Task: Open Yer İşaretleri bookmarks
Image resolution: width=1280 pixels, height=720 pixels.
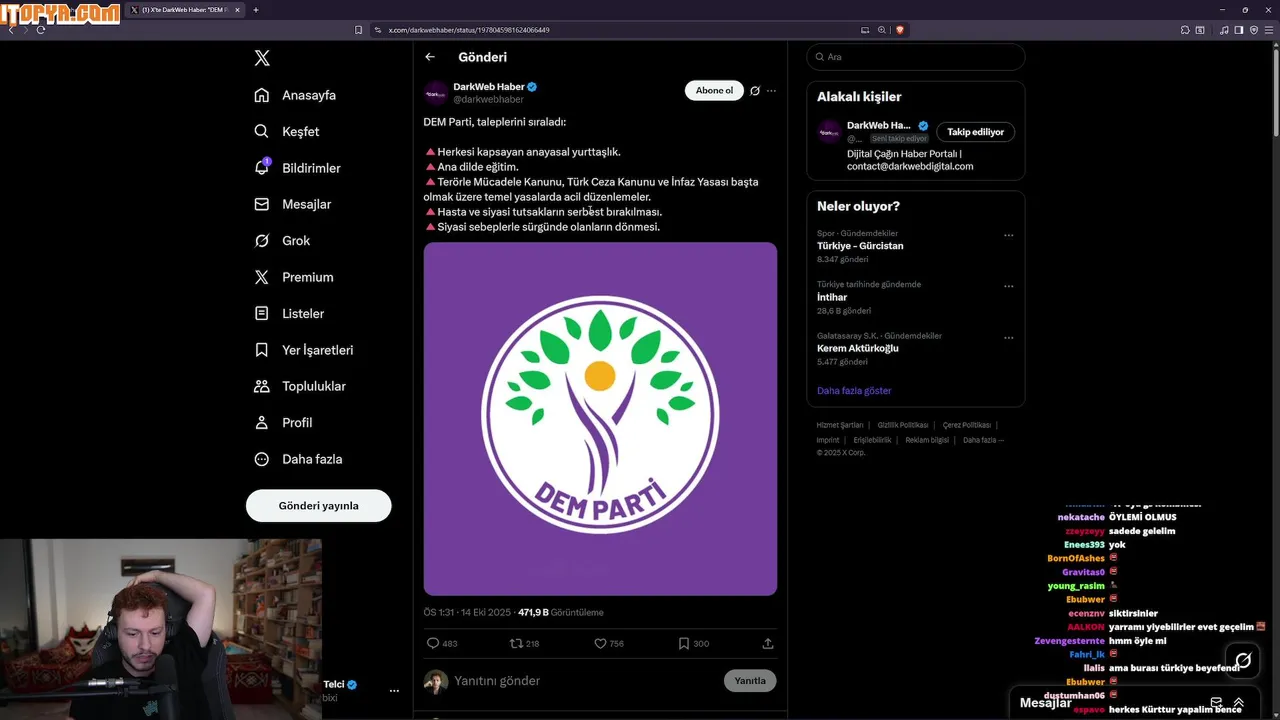Action: point(304,350)
